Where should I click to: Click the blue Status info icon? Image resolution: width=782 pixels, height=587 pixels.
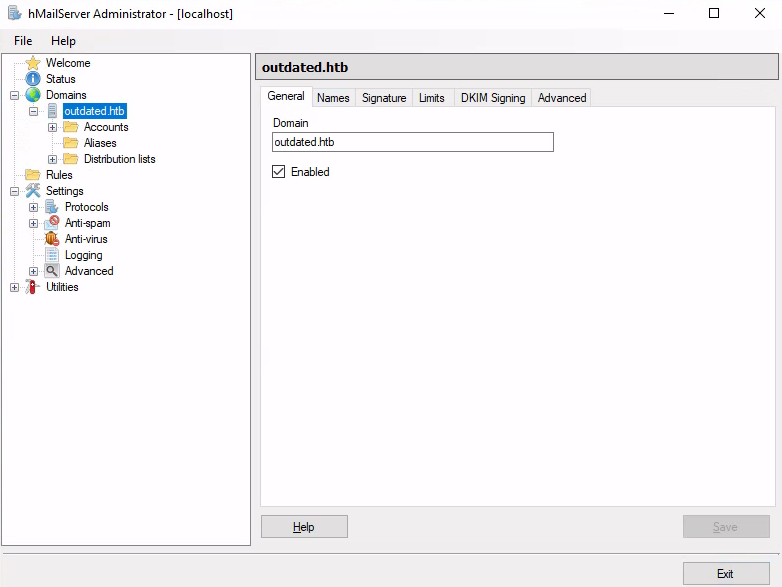(x=33, y=79)
